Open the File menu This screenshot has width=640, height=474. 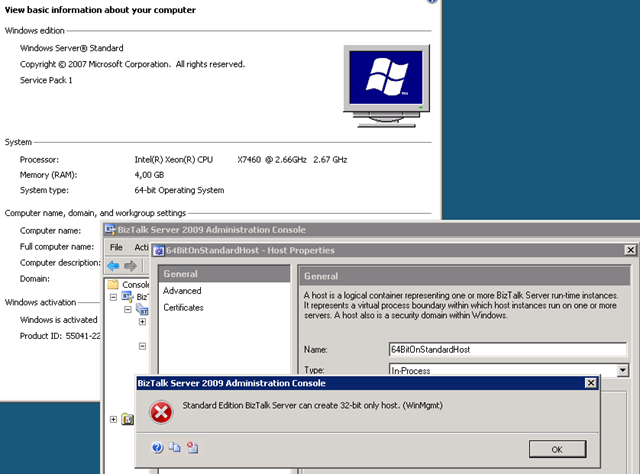(116, 247)
